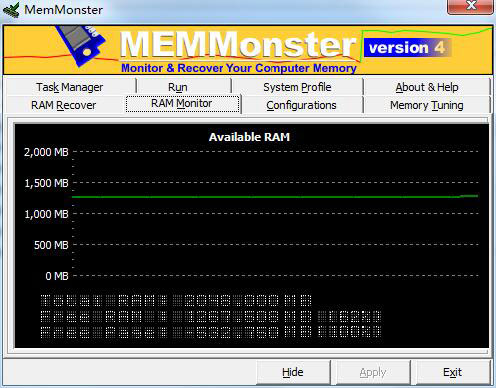
Task: Click the Total RAM readout line
Action: coord(176,300)
